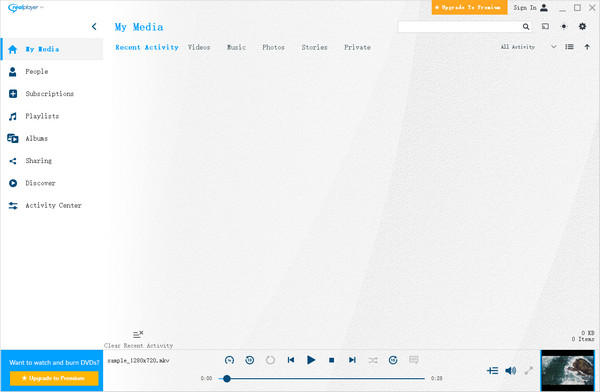
Task: Skip to next track
Action: [x=352, y=360]
